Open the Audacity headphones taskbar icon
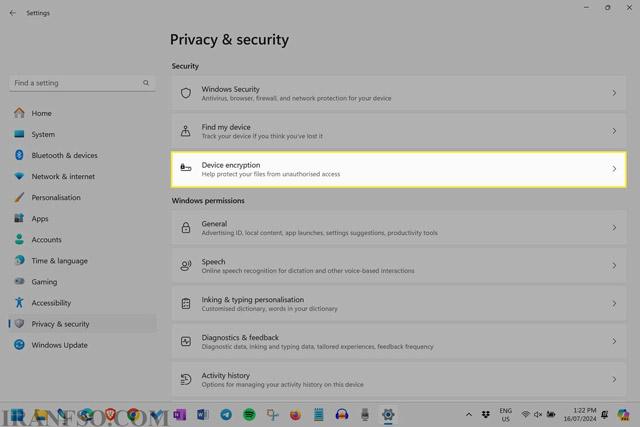This screenshot has height=427, width=640. click(342, 415)
